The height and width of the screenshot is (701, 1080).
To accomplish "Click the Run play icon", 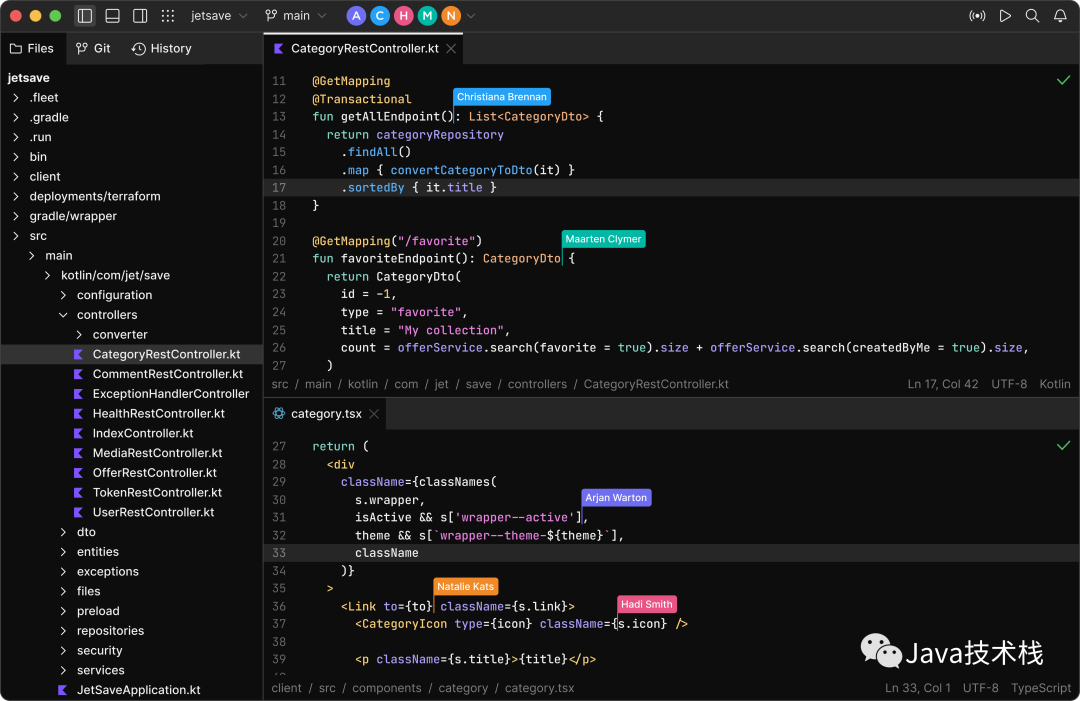I will [1005, 16].
